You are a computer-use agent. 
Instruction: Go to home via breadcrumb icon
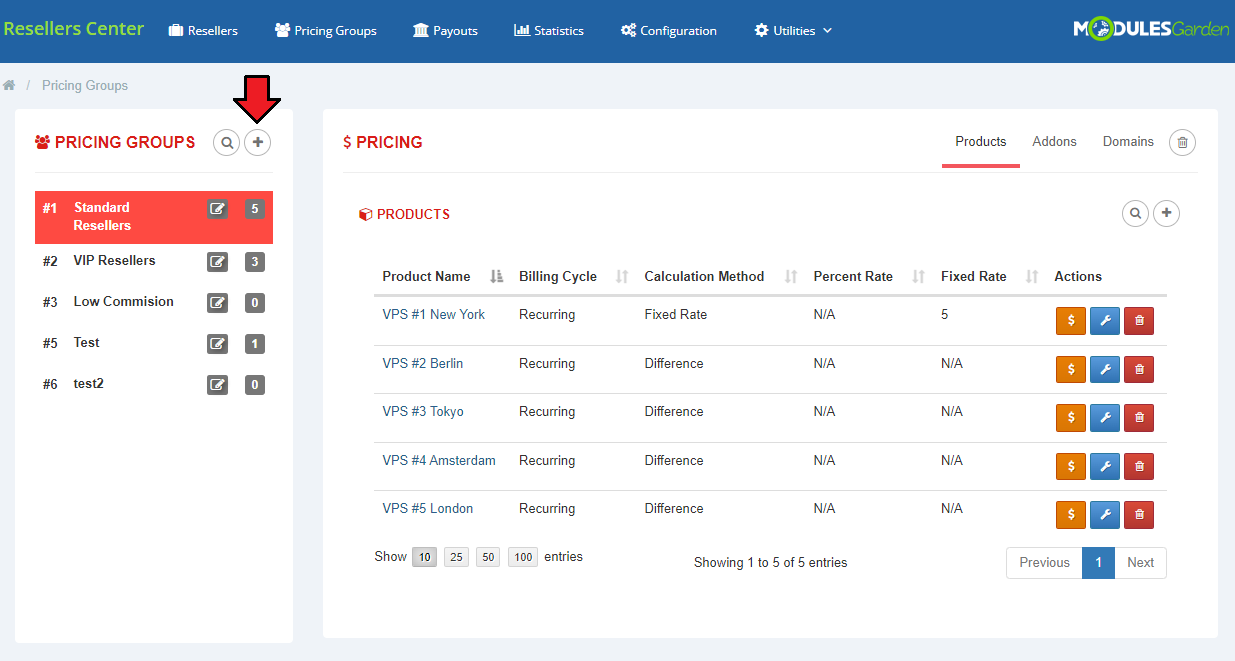click(9, 86)
